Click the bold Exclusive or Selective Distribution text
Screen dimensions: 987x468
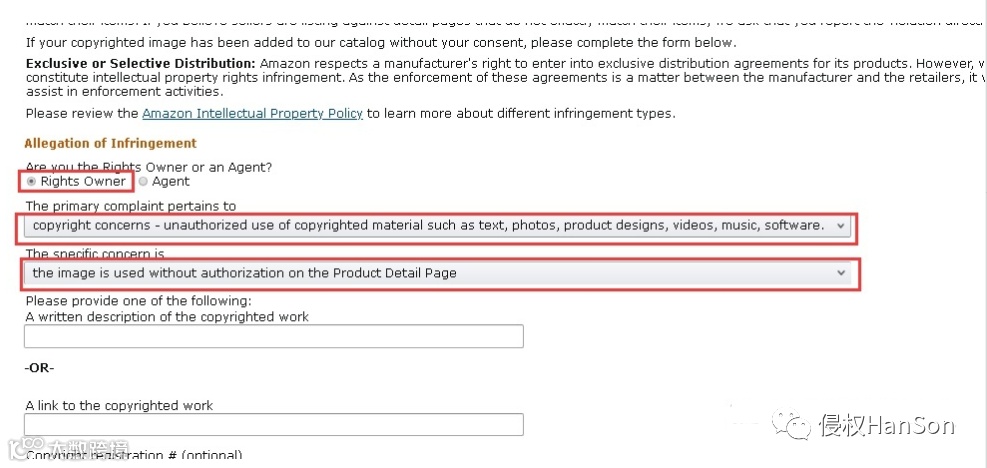140,63
